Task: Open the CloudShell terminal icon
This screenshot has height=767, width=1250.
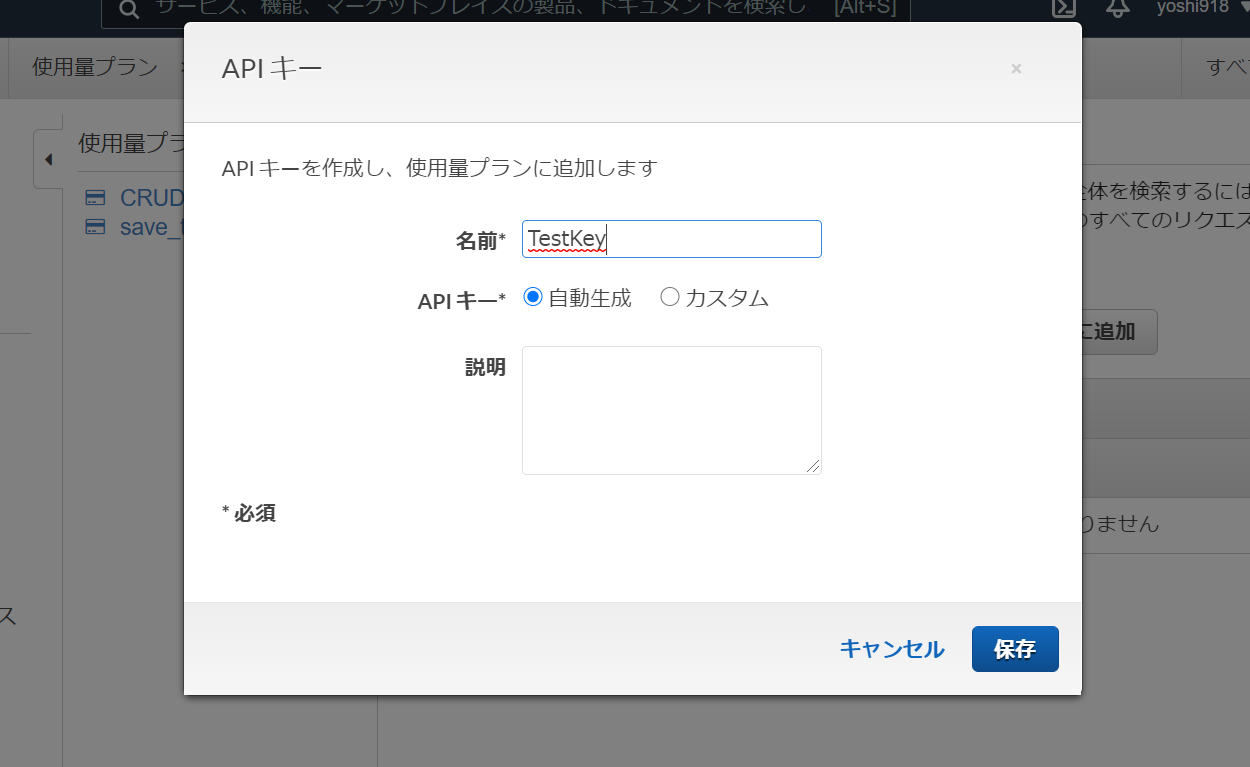Action: pyautogui.click(x=1063, y=9)
